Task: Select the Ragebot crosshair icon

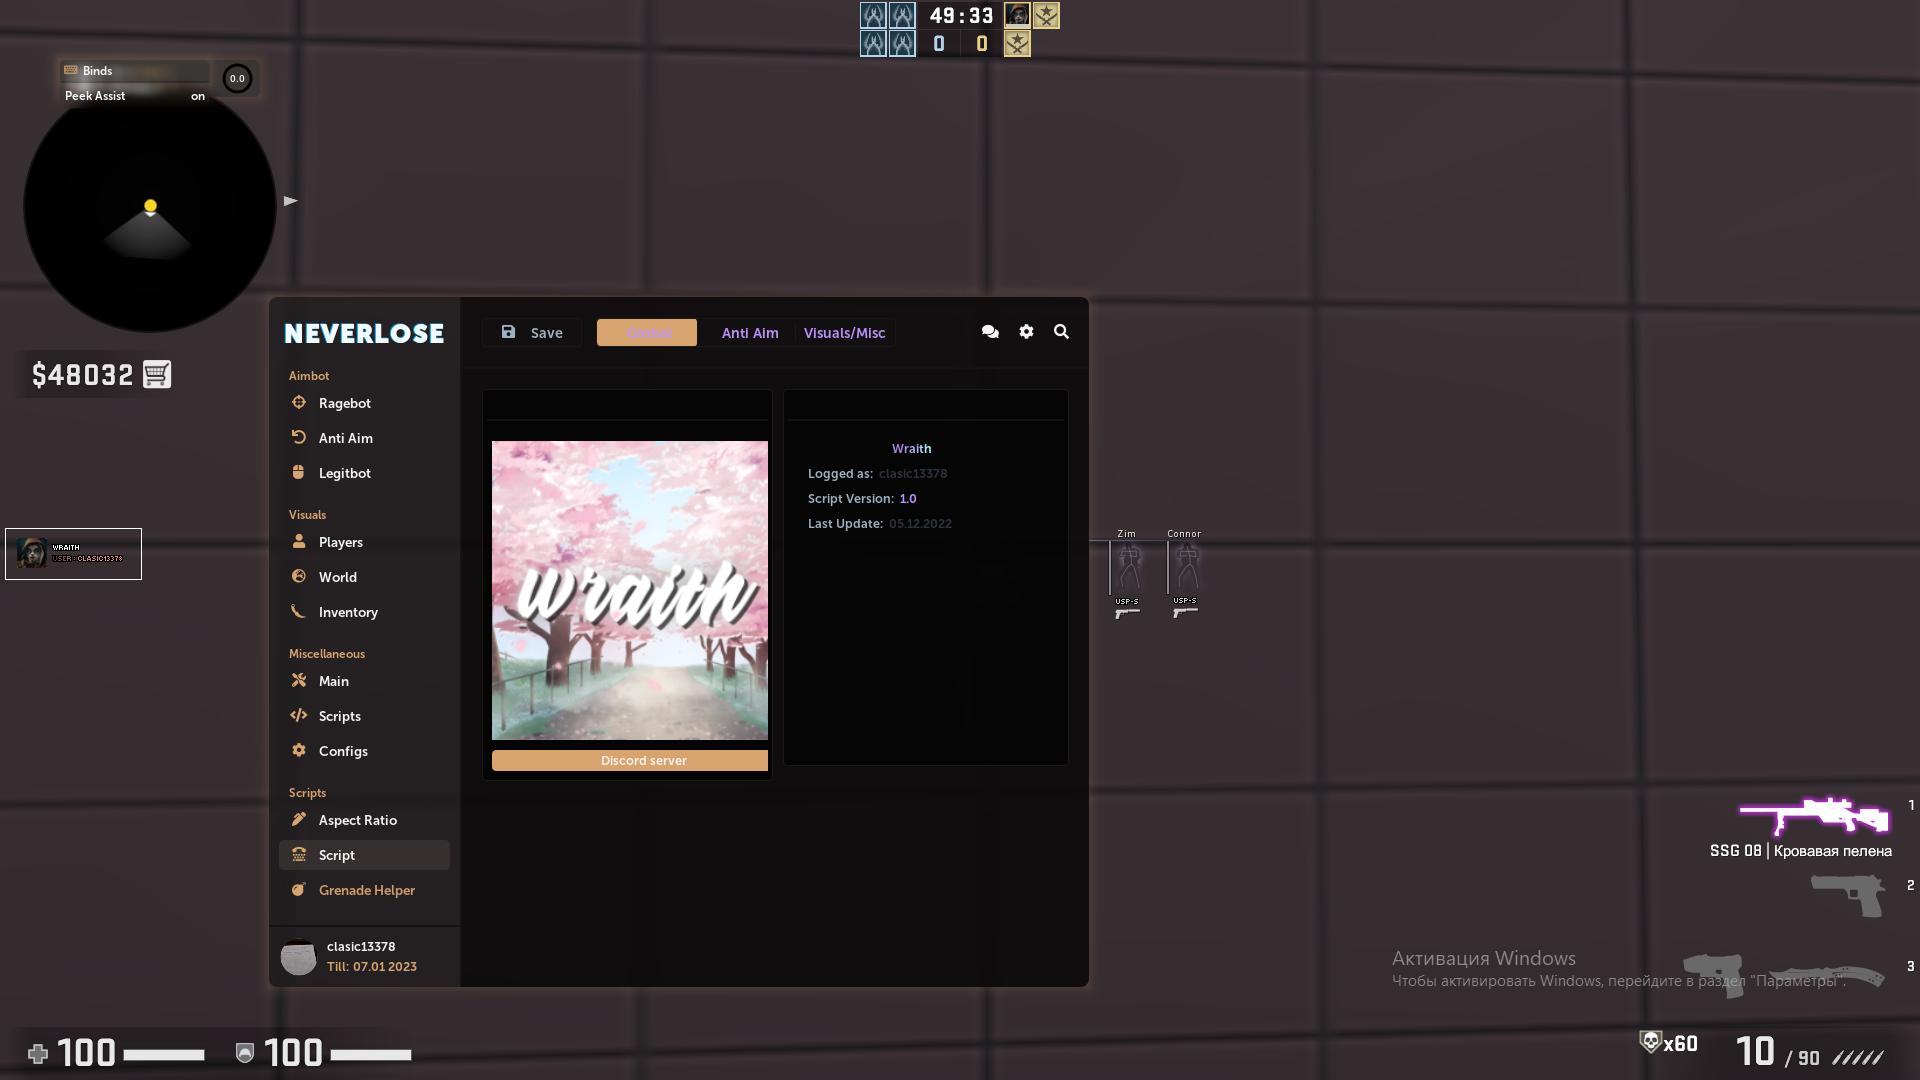Action: click(299, 403)
